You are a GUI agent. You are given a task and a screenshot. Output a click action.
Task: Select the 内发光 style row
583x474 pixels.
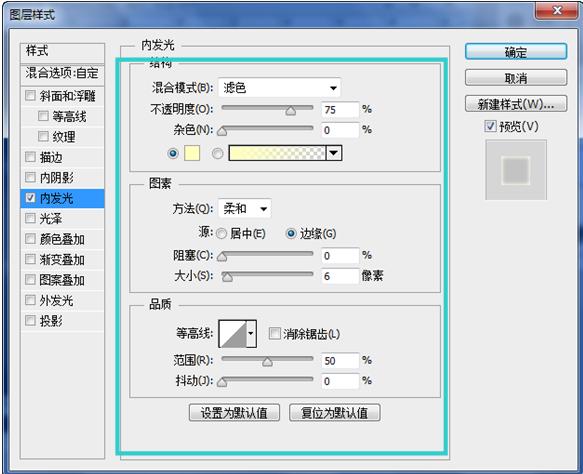[62, 198]
